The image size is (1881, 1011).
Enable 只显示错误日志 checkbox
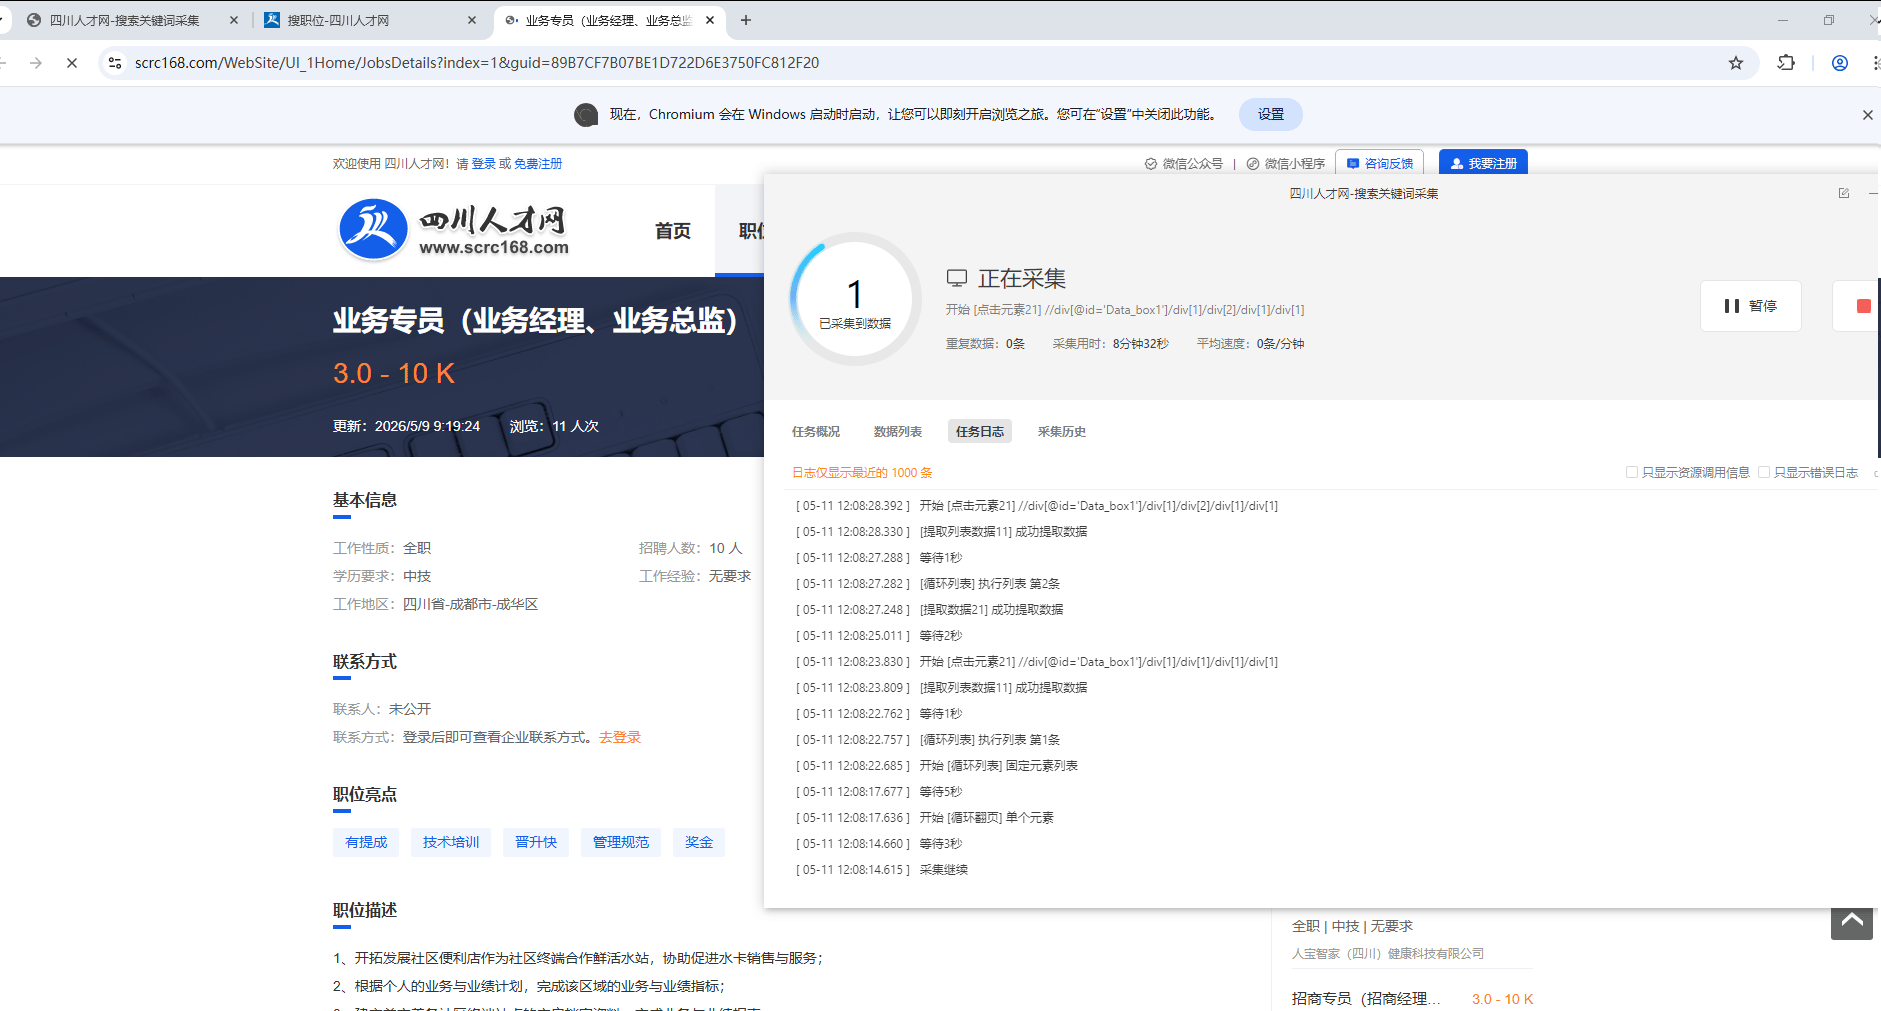1764,472
